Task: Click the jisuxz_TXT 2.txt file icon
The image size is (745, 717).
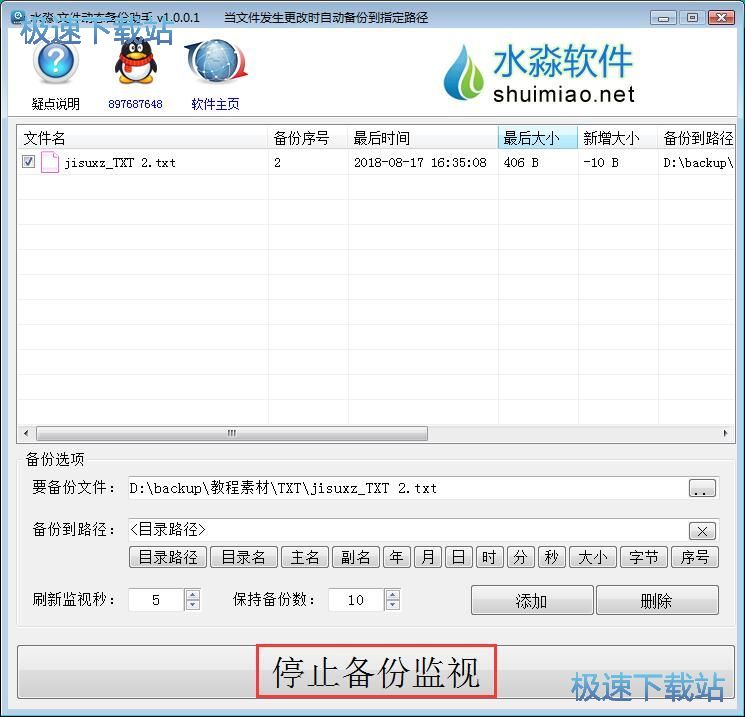Action: (x=50, y=163)
